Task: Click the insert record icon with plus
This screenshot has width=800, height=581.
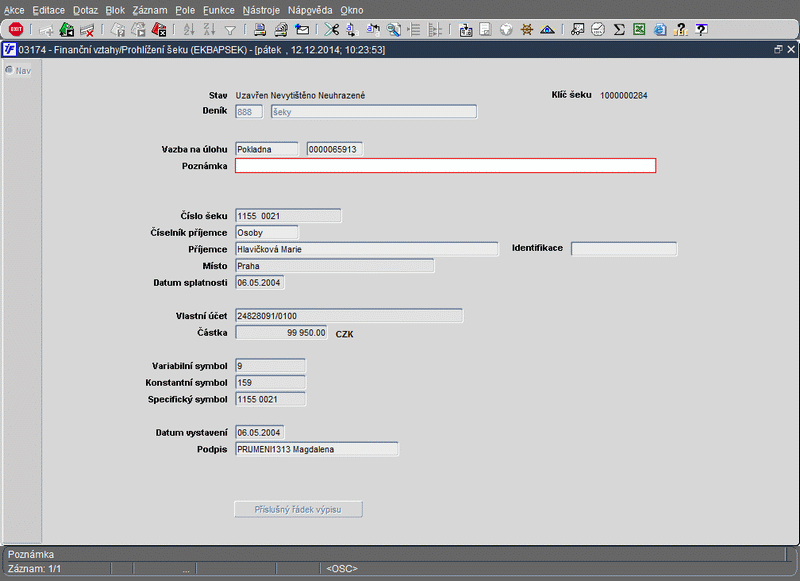Action: [46, 30]
